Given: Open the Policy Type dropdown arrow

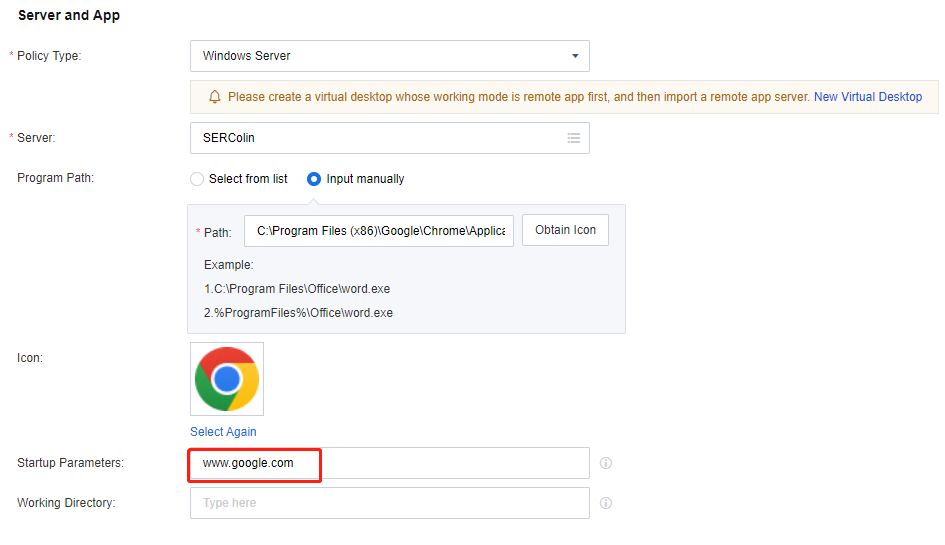Looking at the screenshot, I should coord(575,56).
